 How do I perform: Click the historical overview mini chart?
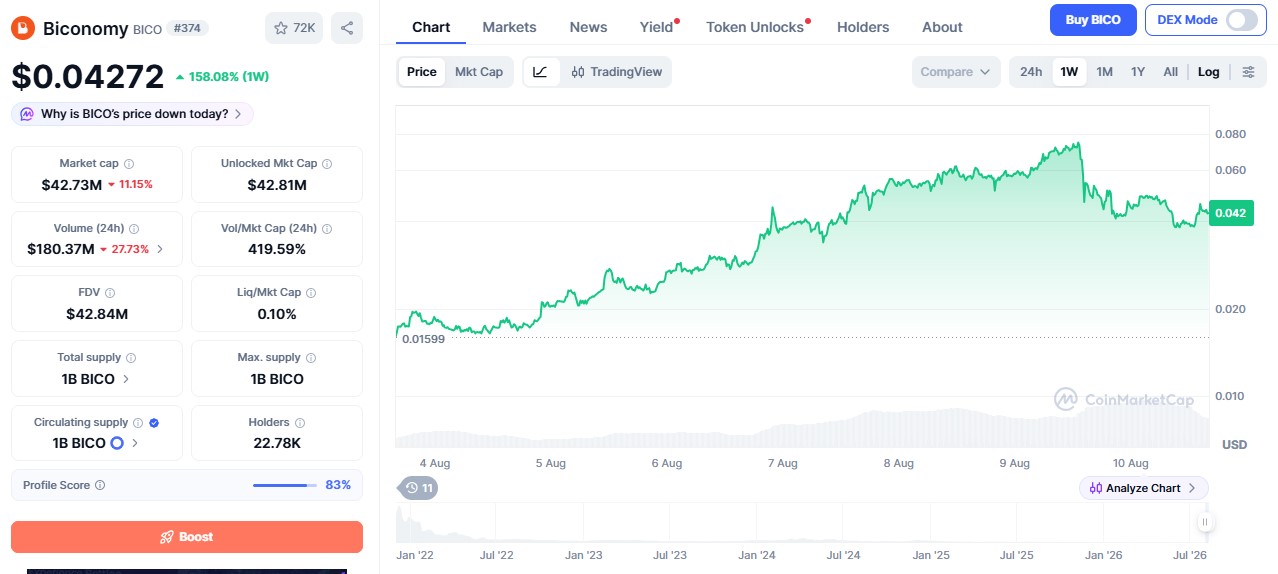(x=800, y=522)
